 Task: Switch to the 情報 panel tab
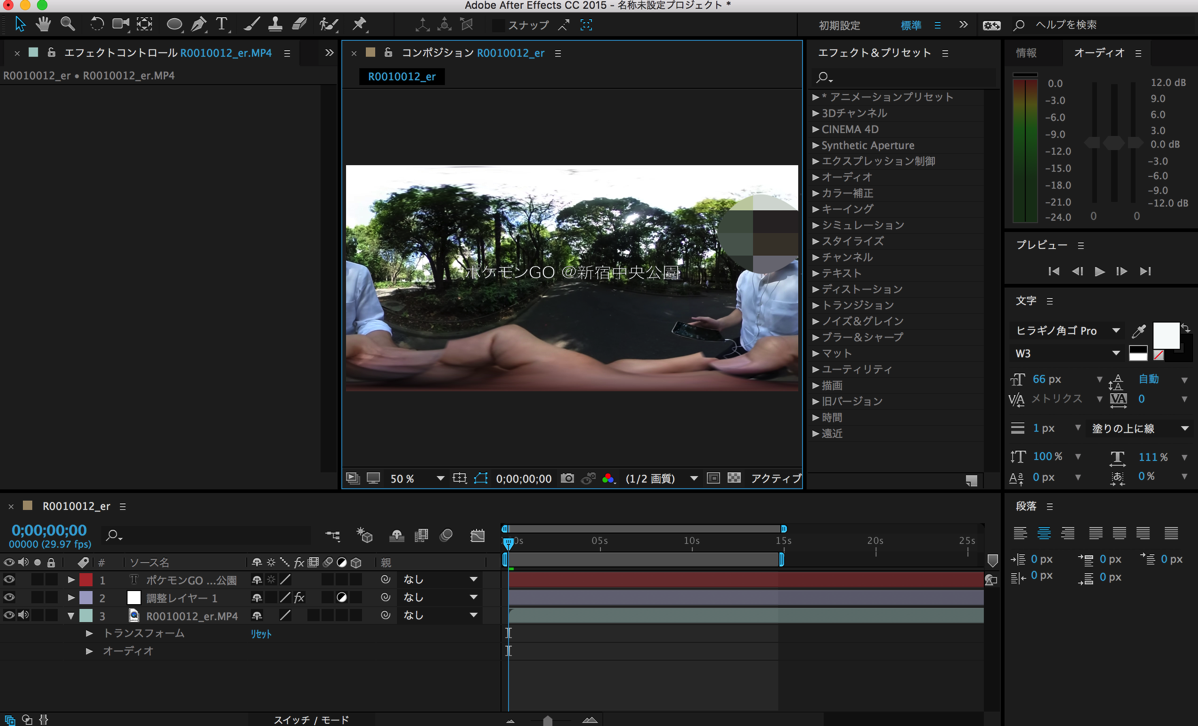(1026, 53)
